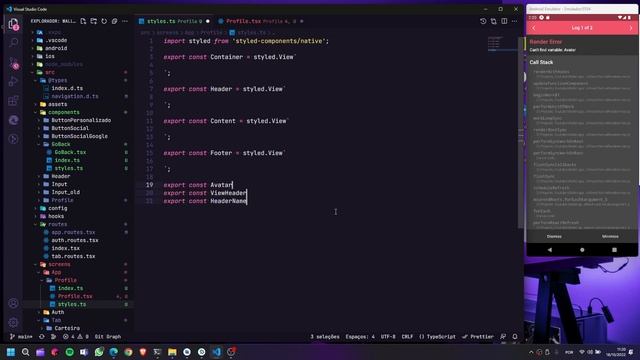The height and width of the screenshot is (360, 640).
Task: Expand the hooks folder
Action: [56, 216]
